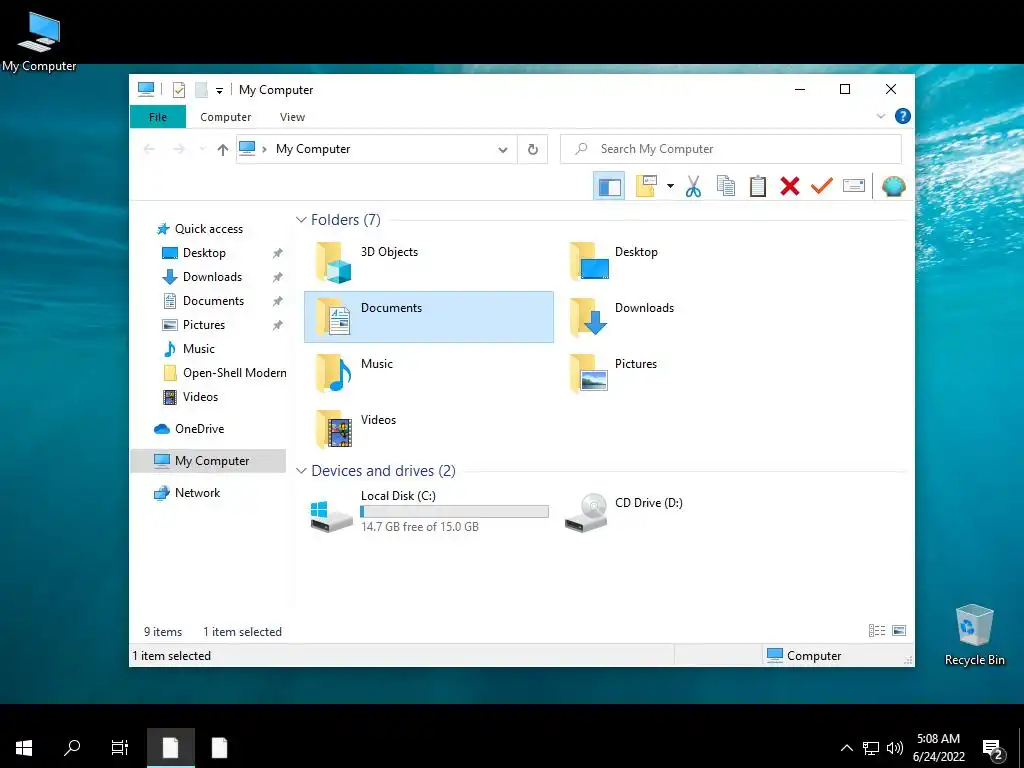This screenshot has height=768, width=1024.
Task: Click the Cut scissors icon
Action: tap(694, 187)
